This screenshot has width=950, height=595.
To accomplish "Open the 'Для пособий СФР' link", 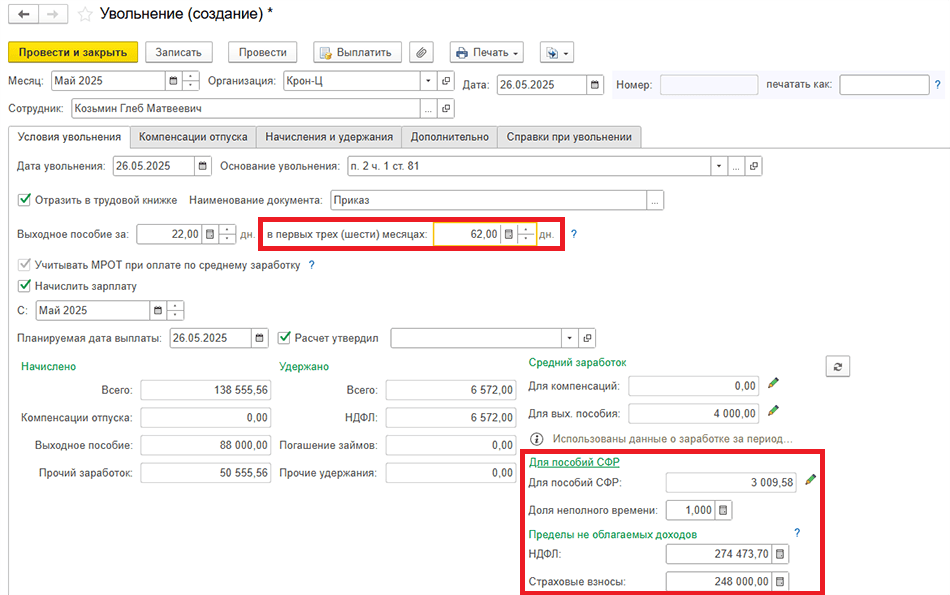I will tap(573, 462).
